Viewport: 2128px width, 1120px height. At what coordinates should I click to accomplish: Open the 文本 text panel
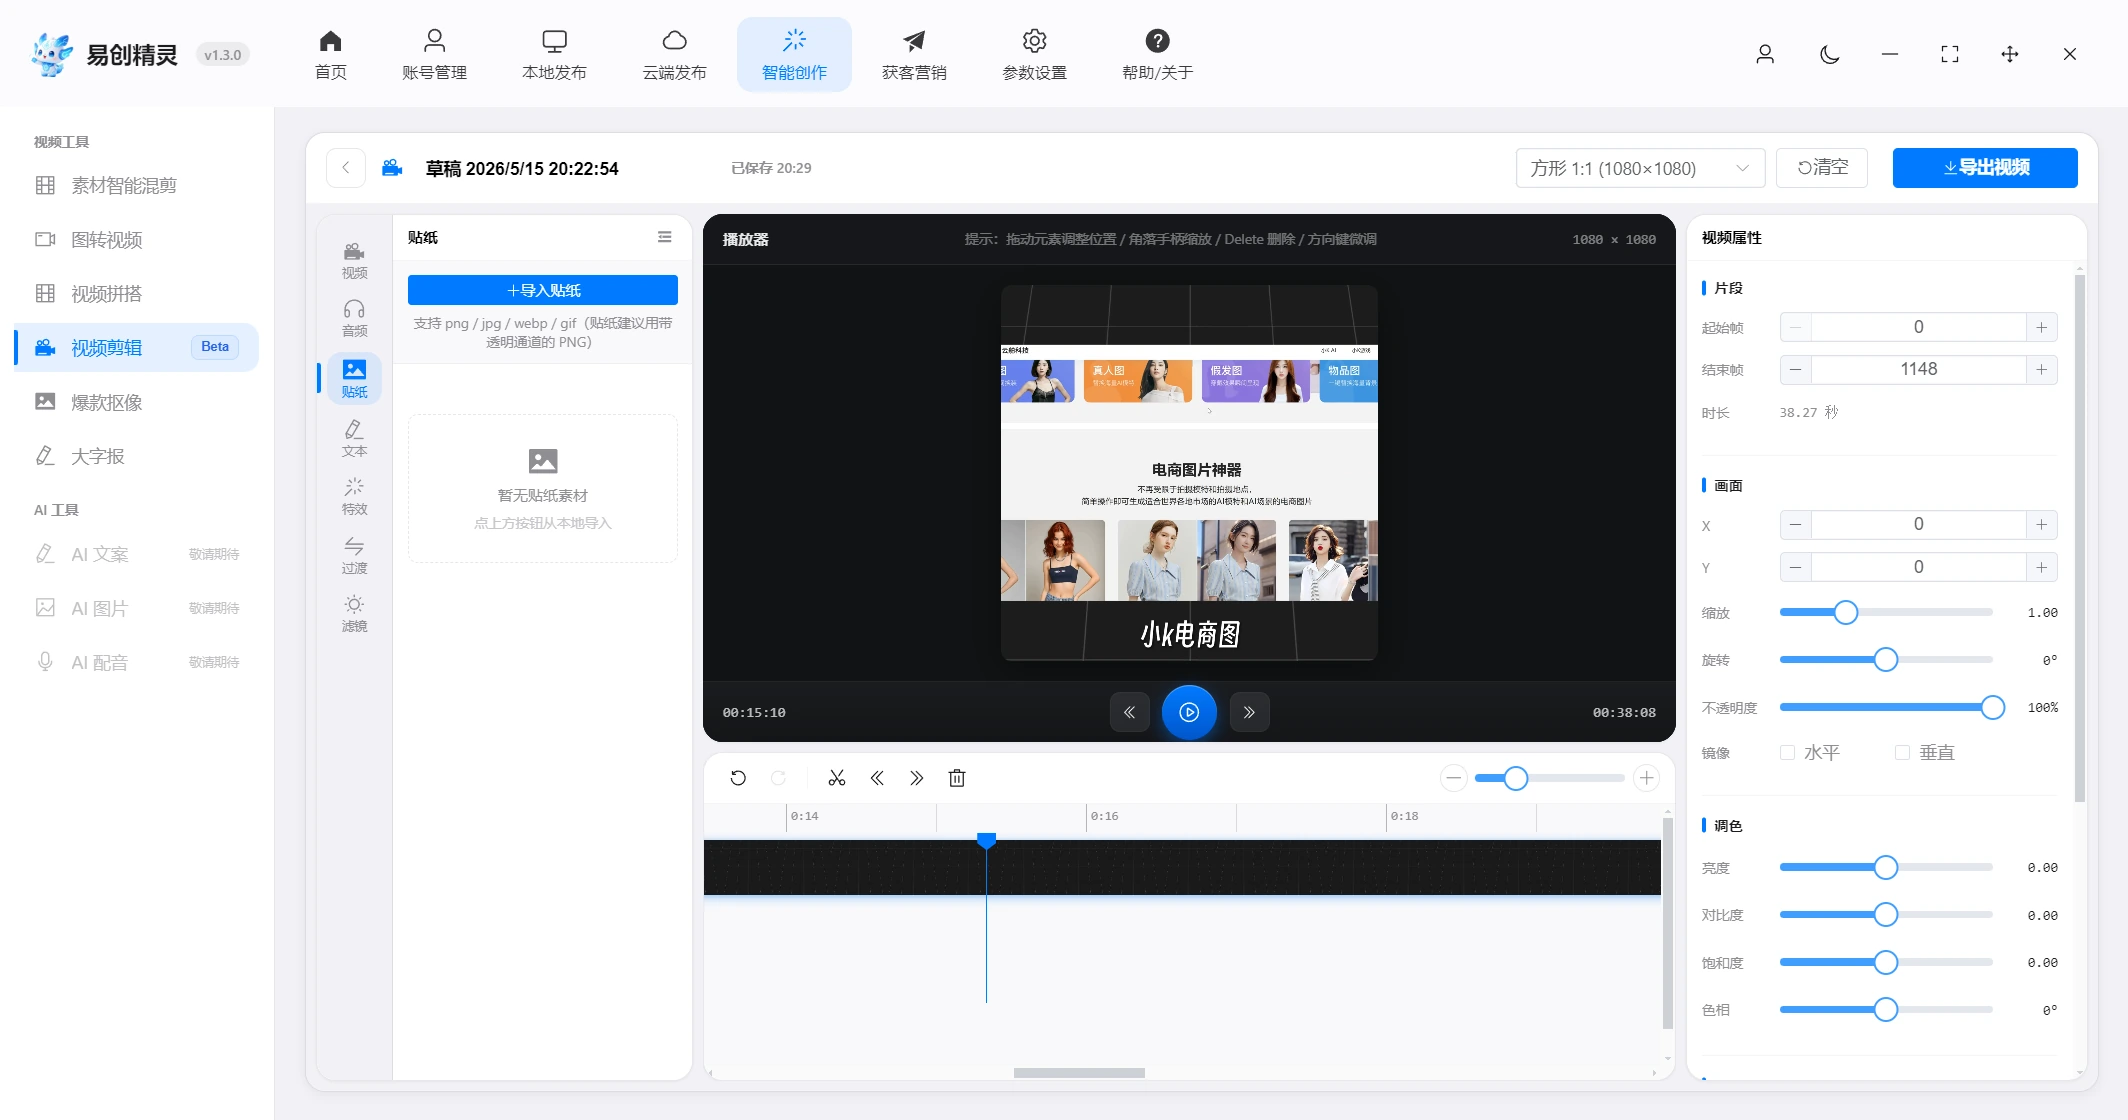(x=354, y=439)
